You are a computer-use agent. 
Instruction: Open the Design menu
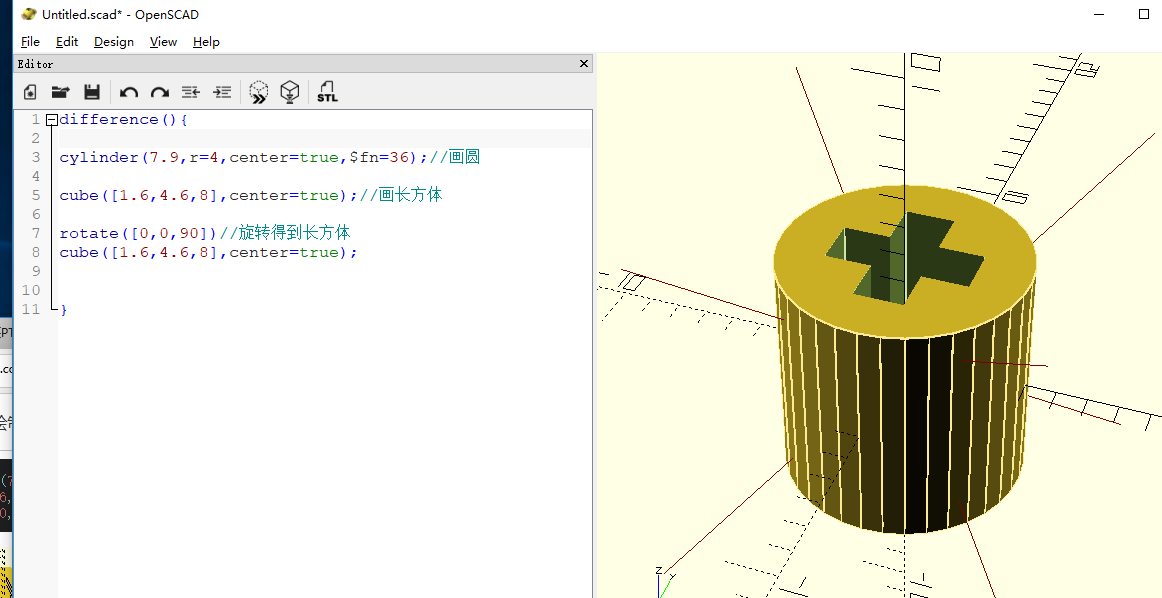[x=113, y=42]
